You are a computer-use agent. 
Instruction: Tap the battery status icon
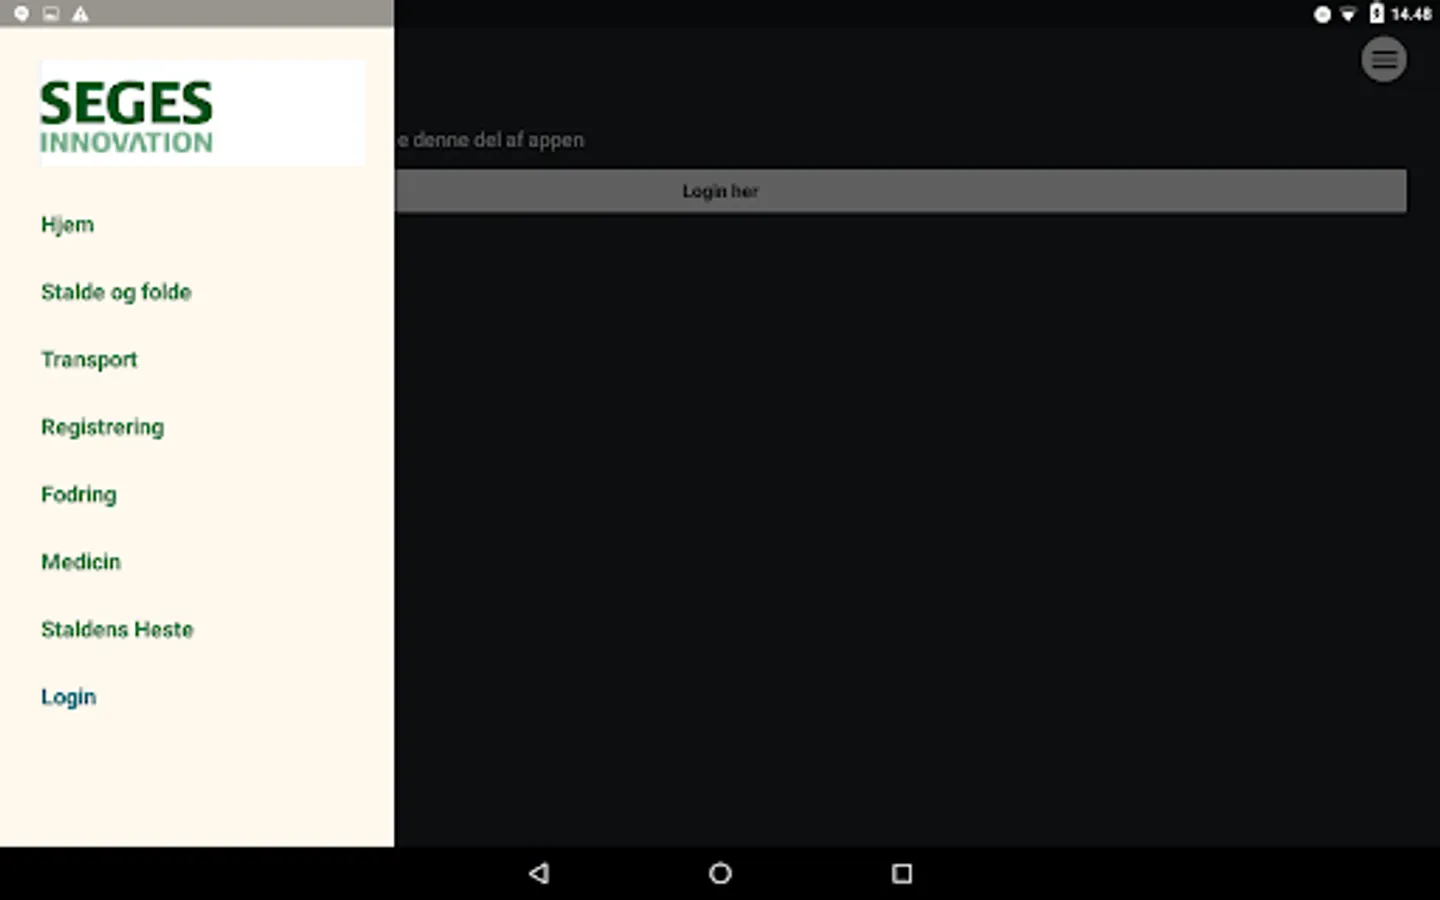[1376, 14]
